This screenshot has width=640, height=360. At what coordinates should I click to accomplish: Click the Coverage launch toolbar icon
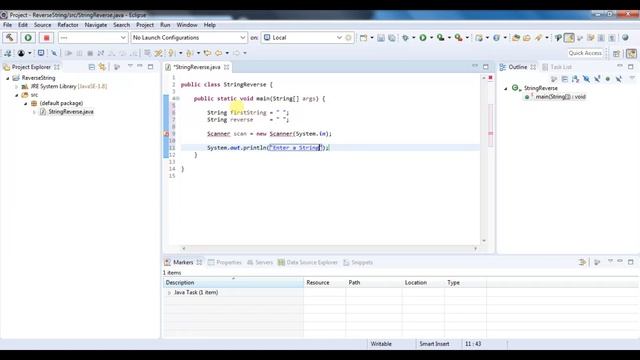point(440,38)
